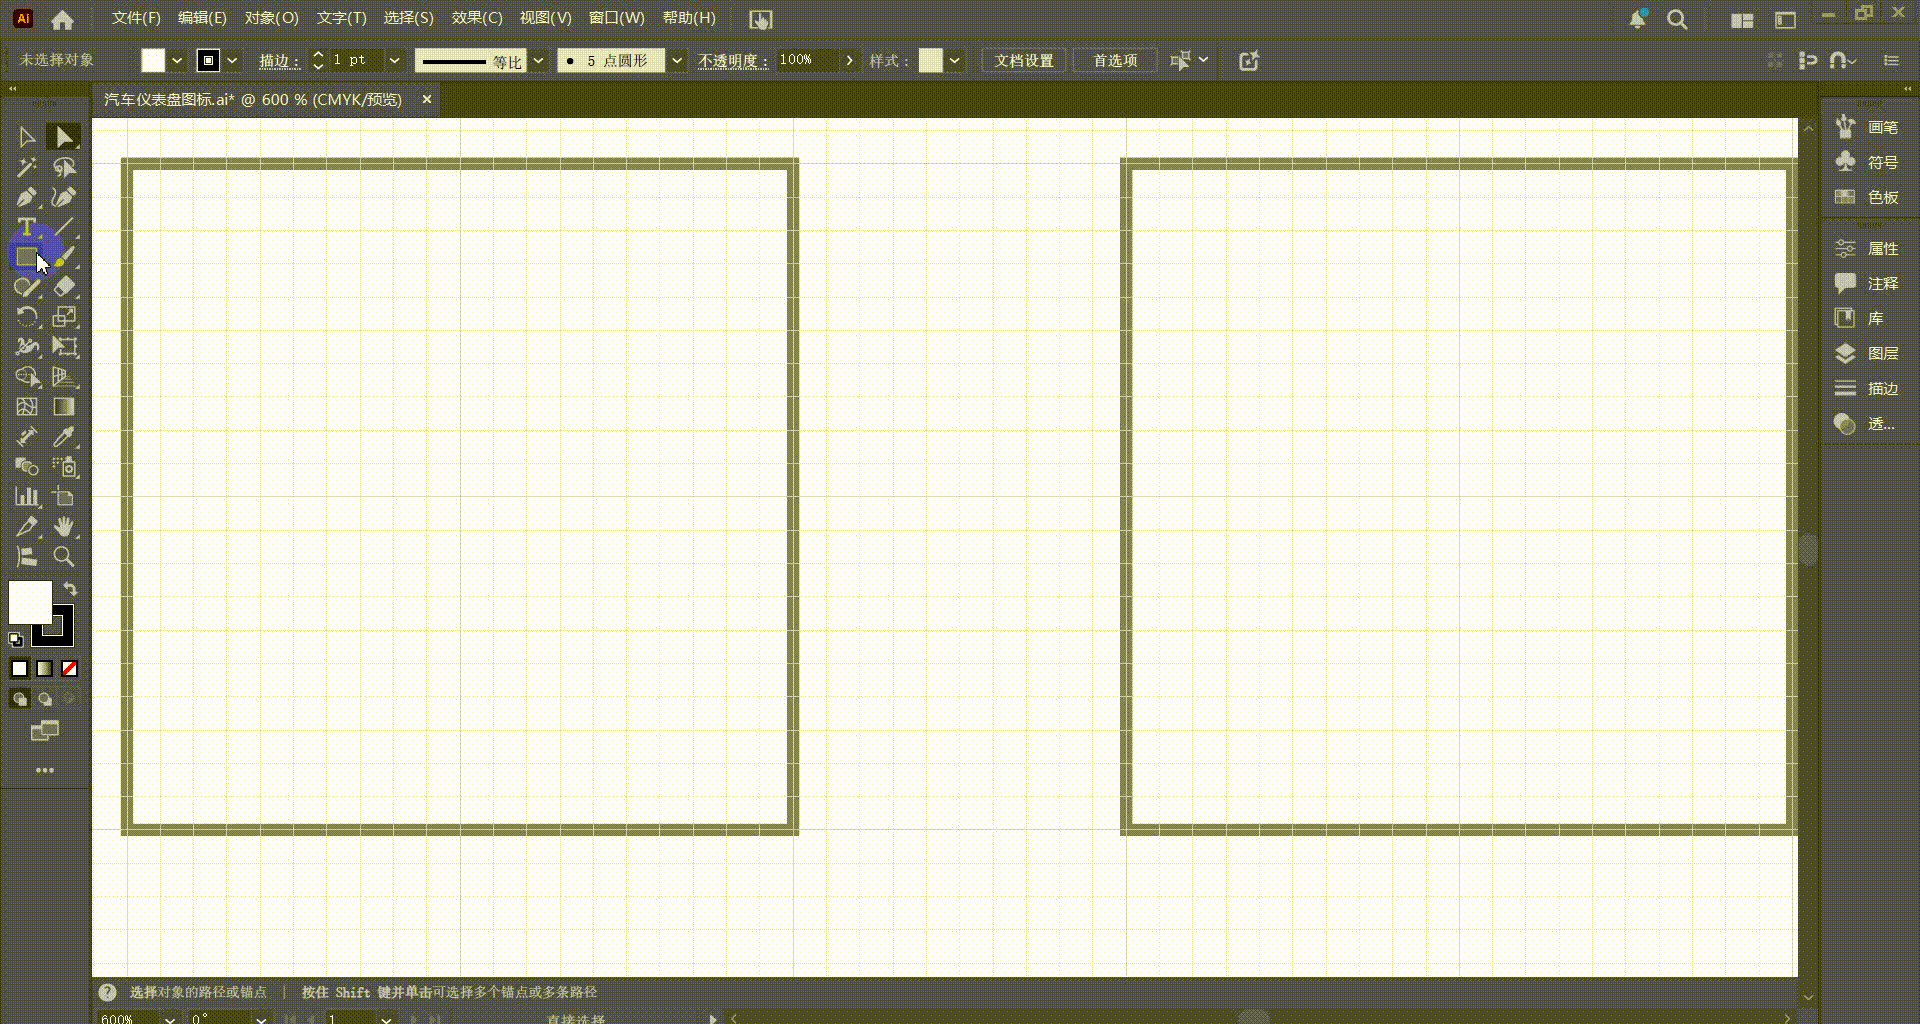Viewport: 1920px width, 1024px height.
Task: Select the Magic Wand tool
Action: [x=27, y=167]
